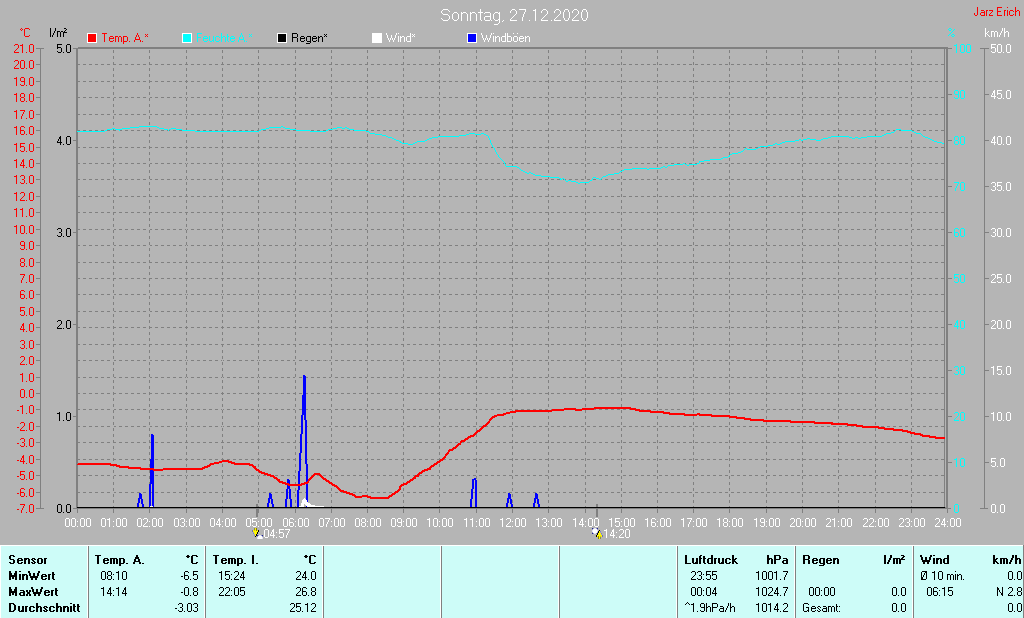
Task: Click the white Wind legend swatch
Action: coord(377,39)
